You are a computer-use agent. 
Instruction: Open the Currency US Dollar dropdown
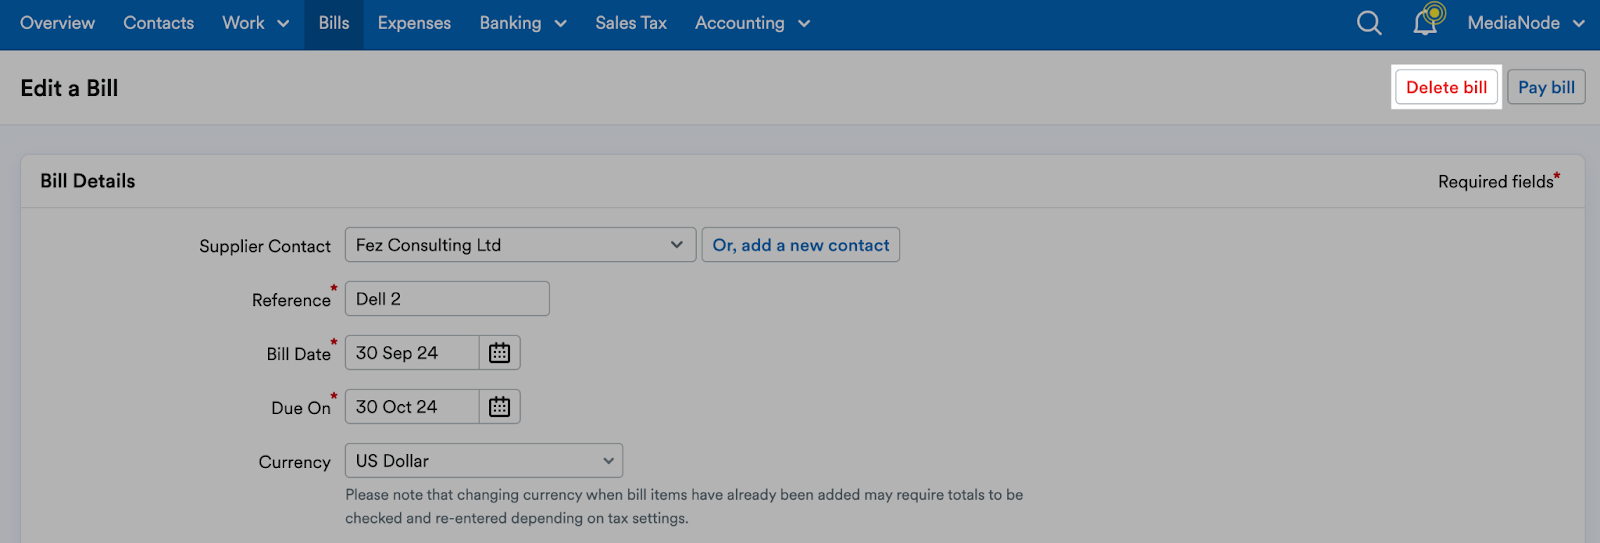click(484, 461)
